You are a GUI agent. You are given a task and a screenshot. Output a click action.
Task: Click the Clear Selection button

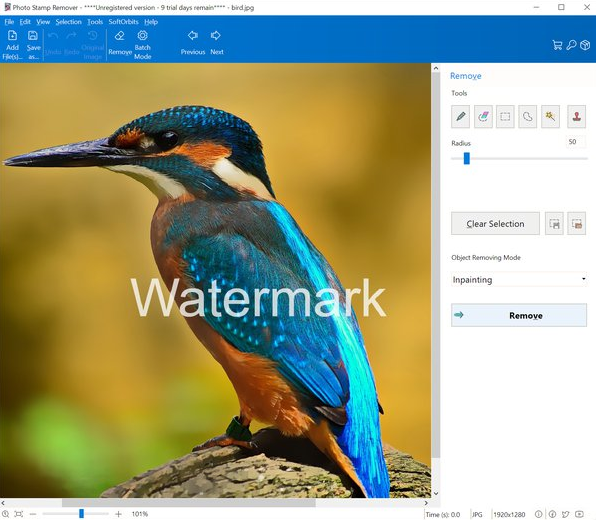[x=495, y=224]
